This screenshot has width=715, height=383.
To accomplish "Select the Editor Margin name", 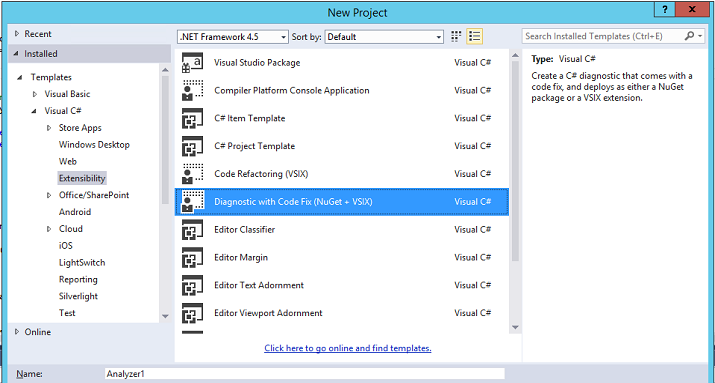I will pyautogui.click(x=241, y=257).
